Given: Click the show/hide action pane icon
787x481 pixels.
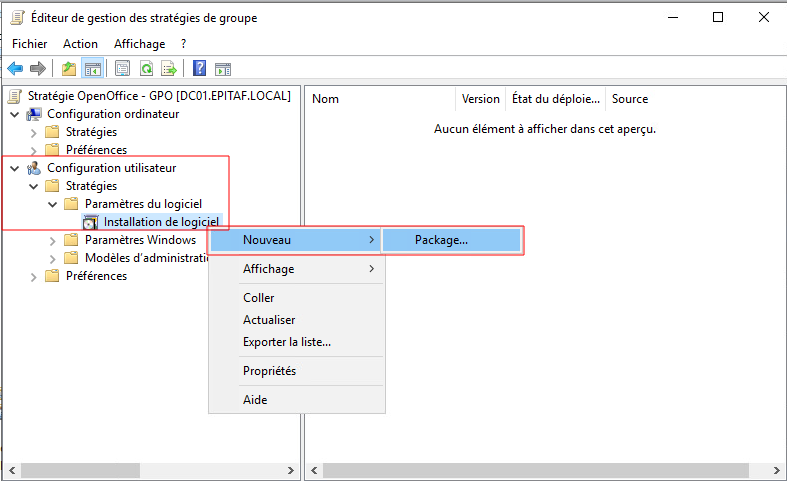Looking at the screenshot, I should tap(223, 68).
